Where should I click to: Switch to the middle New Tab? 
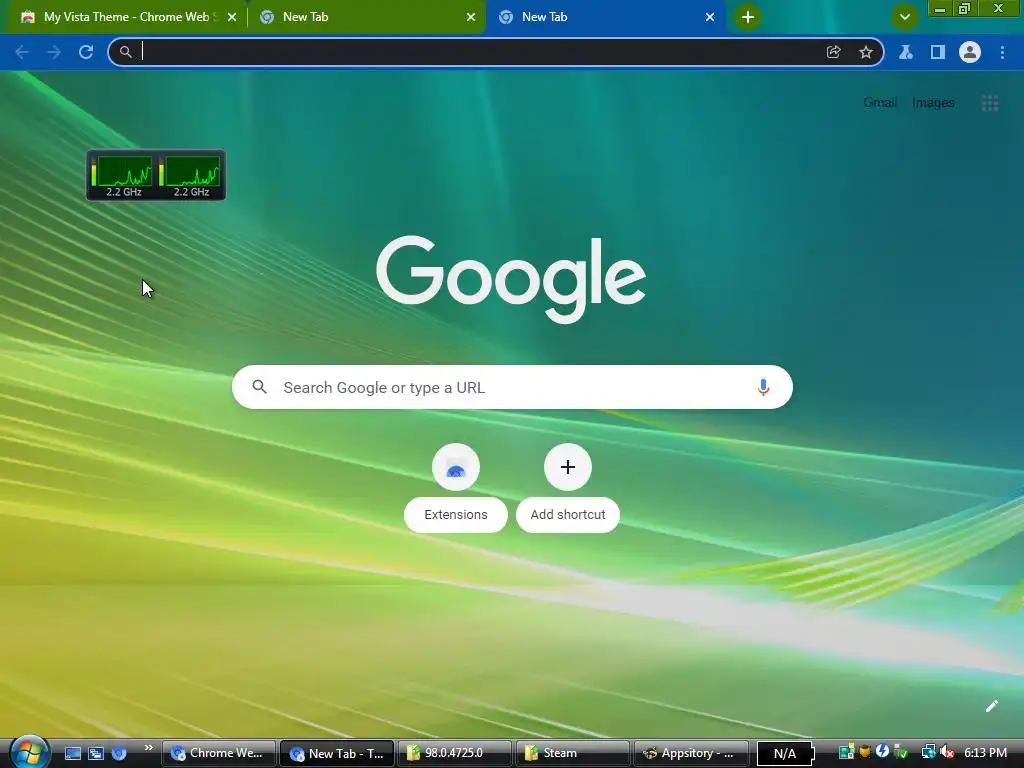[366, 17]
